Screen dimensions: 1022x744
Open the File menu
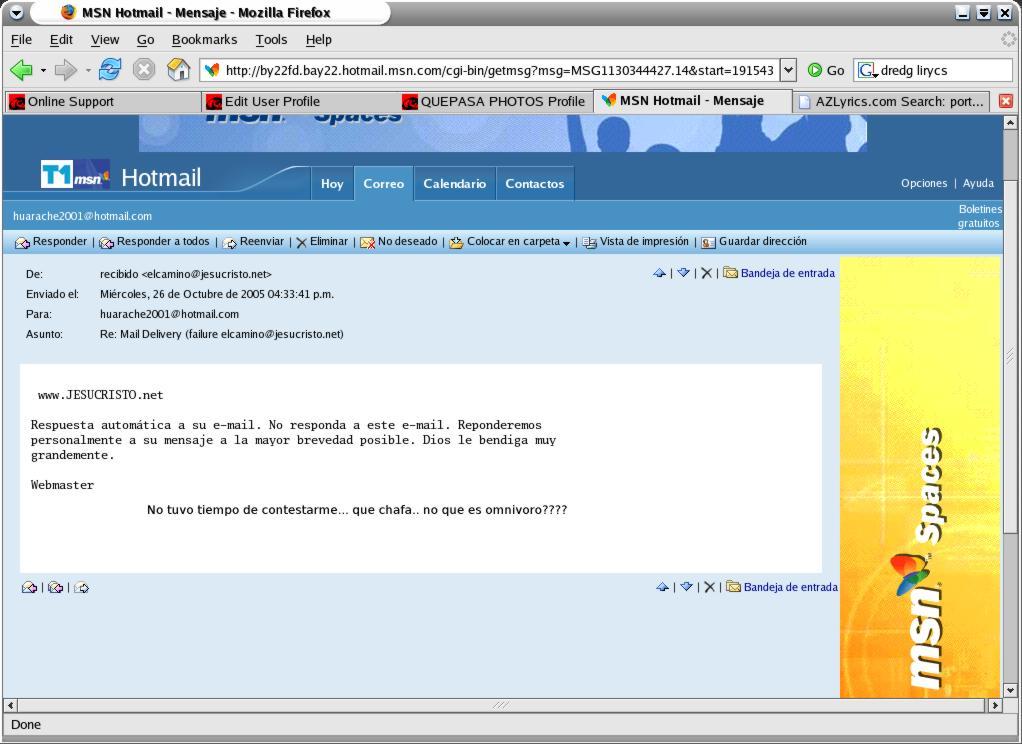tap(22, 40)
